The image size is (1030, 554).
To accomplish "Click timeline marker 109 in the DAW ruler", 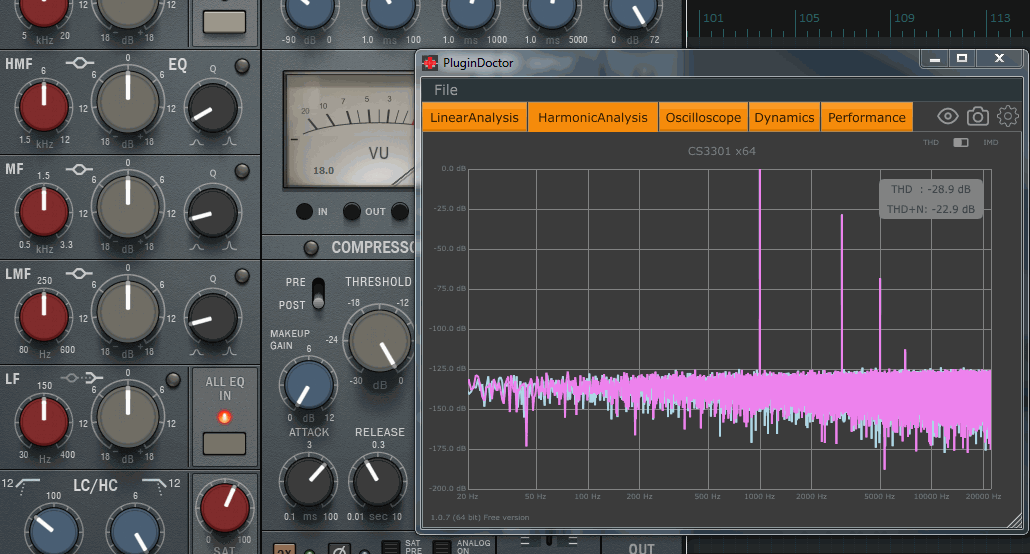I will pyautogui.click(x=905, y=18).
